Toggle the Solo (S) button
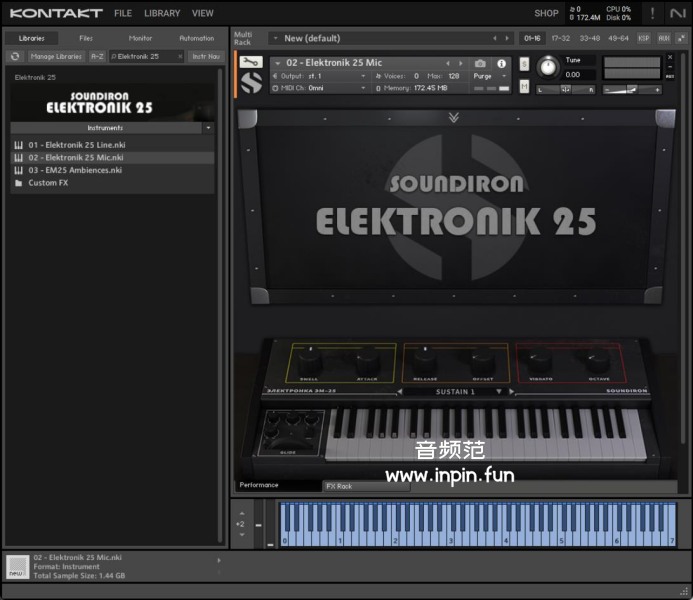 tap(524, 64)
